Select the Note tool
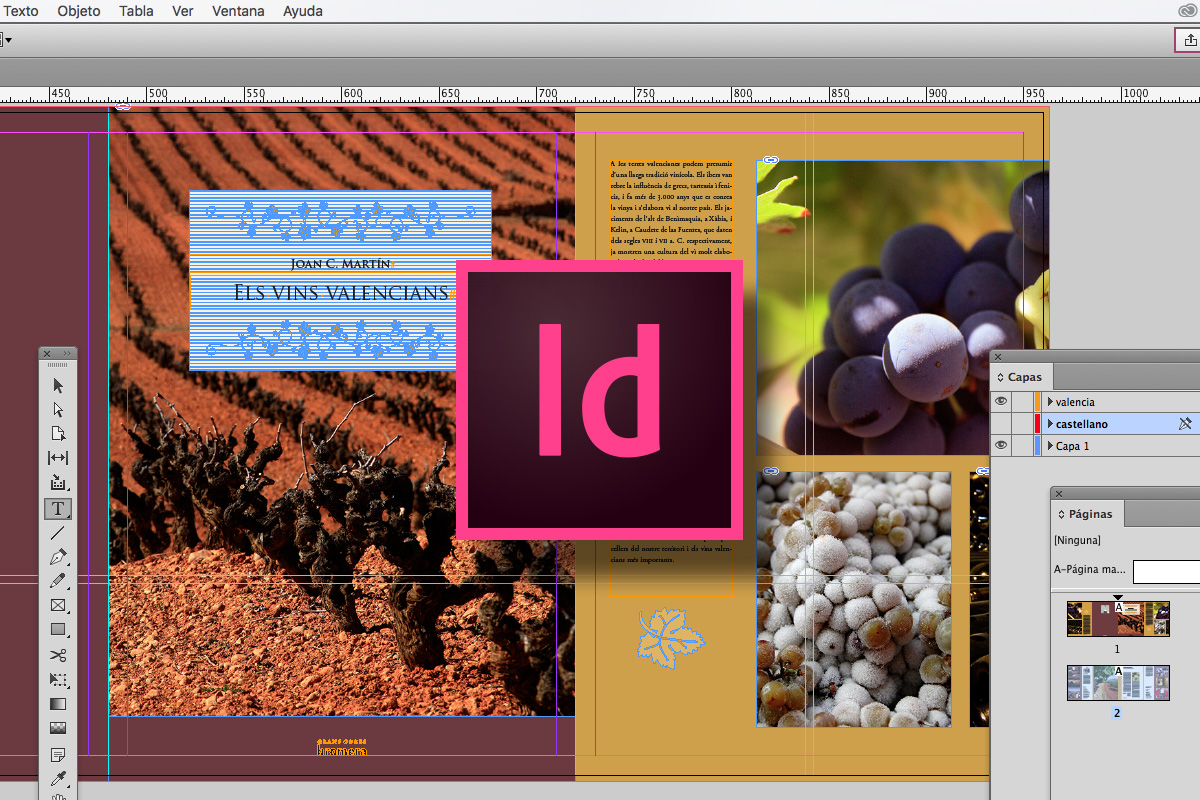Viewport: 1200px width, 800px height. pyautogui.click(x=58, y=754)
